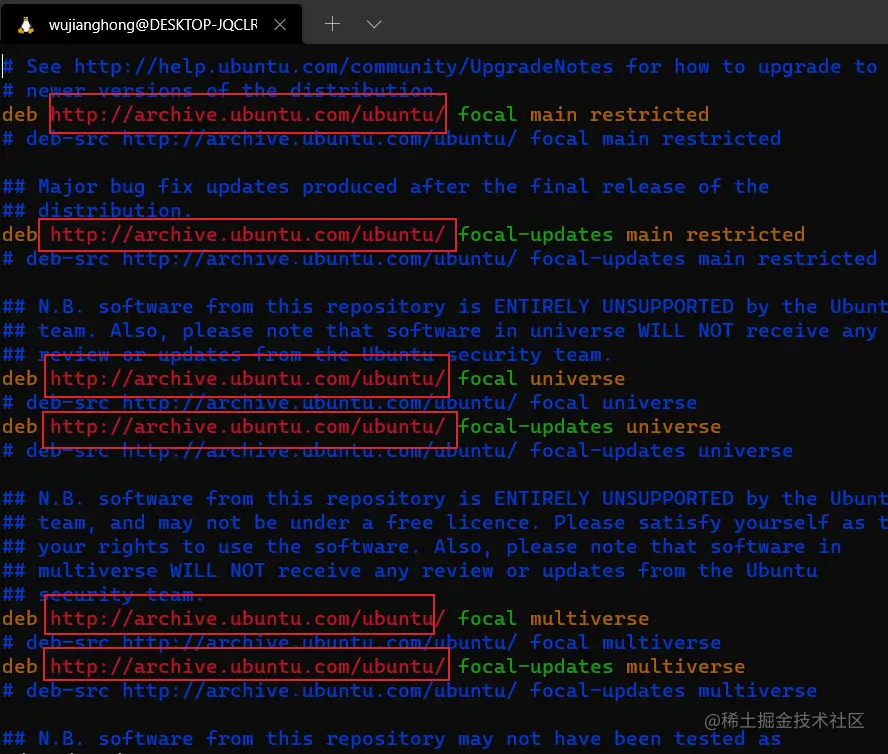Viewport: 888px width, 754px height.
Task: Click the commented deb-src focal universe line
Action: tap(349, 403)
